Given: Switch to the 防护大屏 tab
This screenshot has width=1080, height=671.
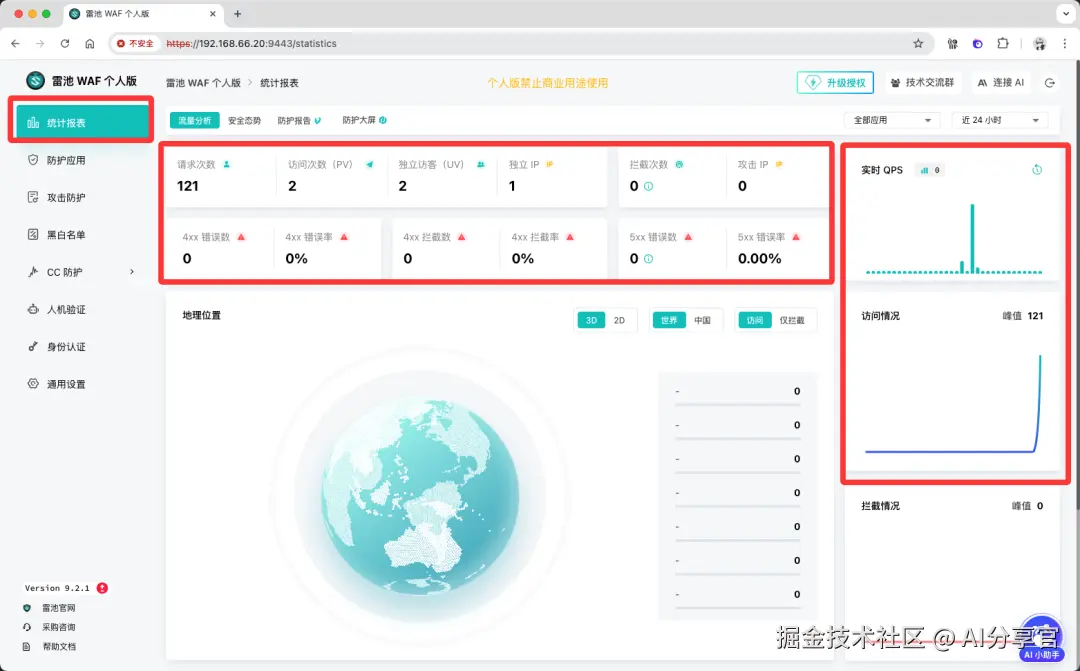Looking at the screenshot, I should (364, 120).
